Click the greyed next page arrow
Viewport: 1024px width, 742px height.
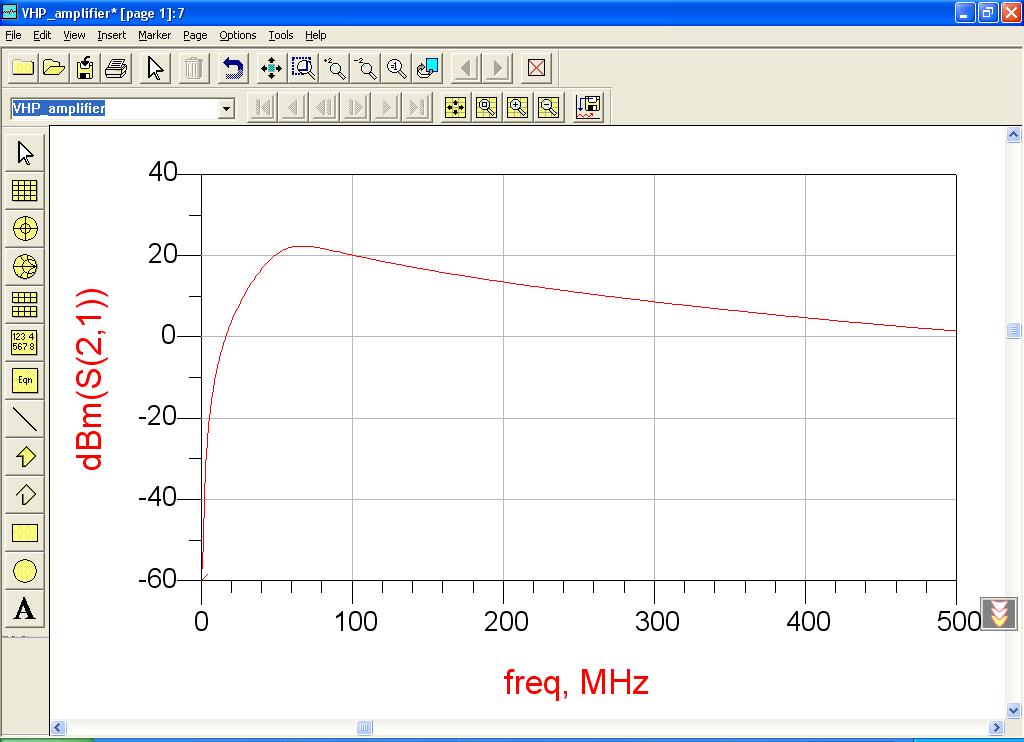point(497,68)
